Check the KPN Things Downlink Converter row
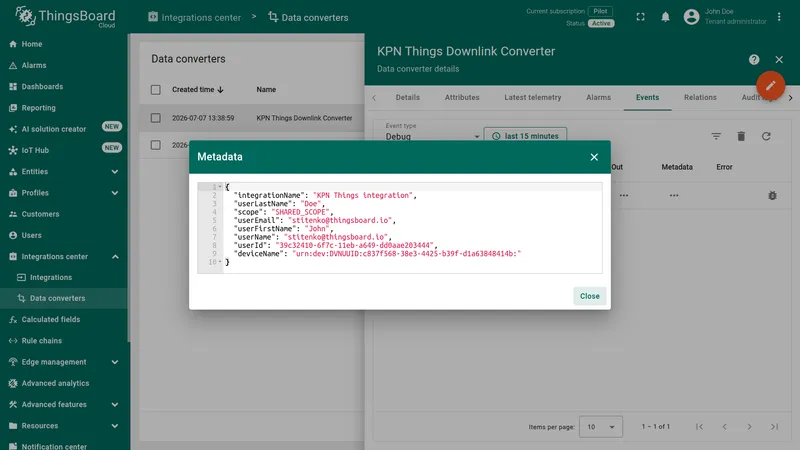This screenshot has width=800, height=450. pos(156,118)
